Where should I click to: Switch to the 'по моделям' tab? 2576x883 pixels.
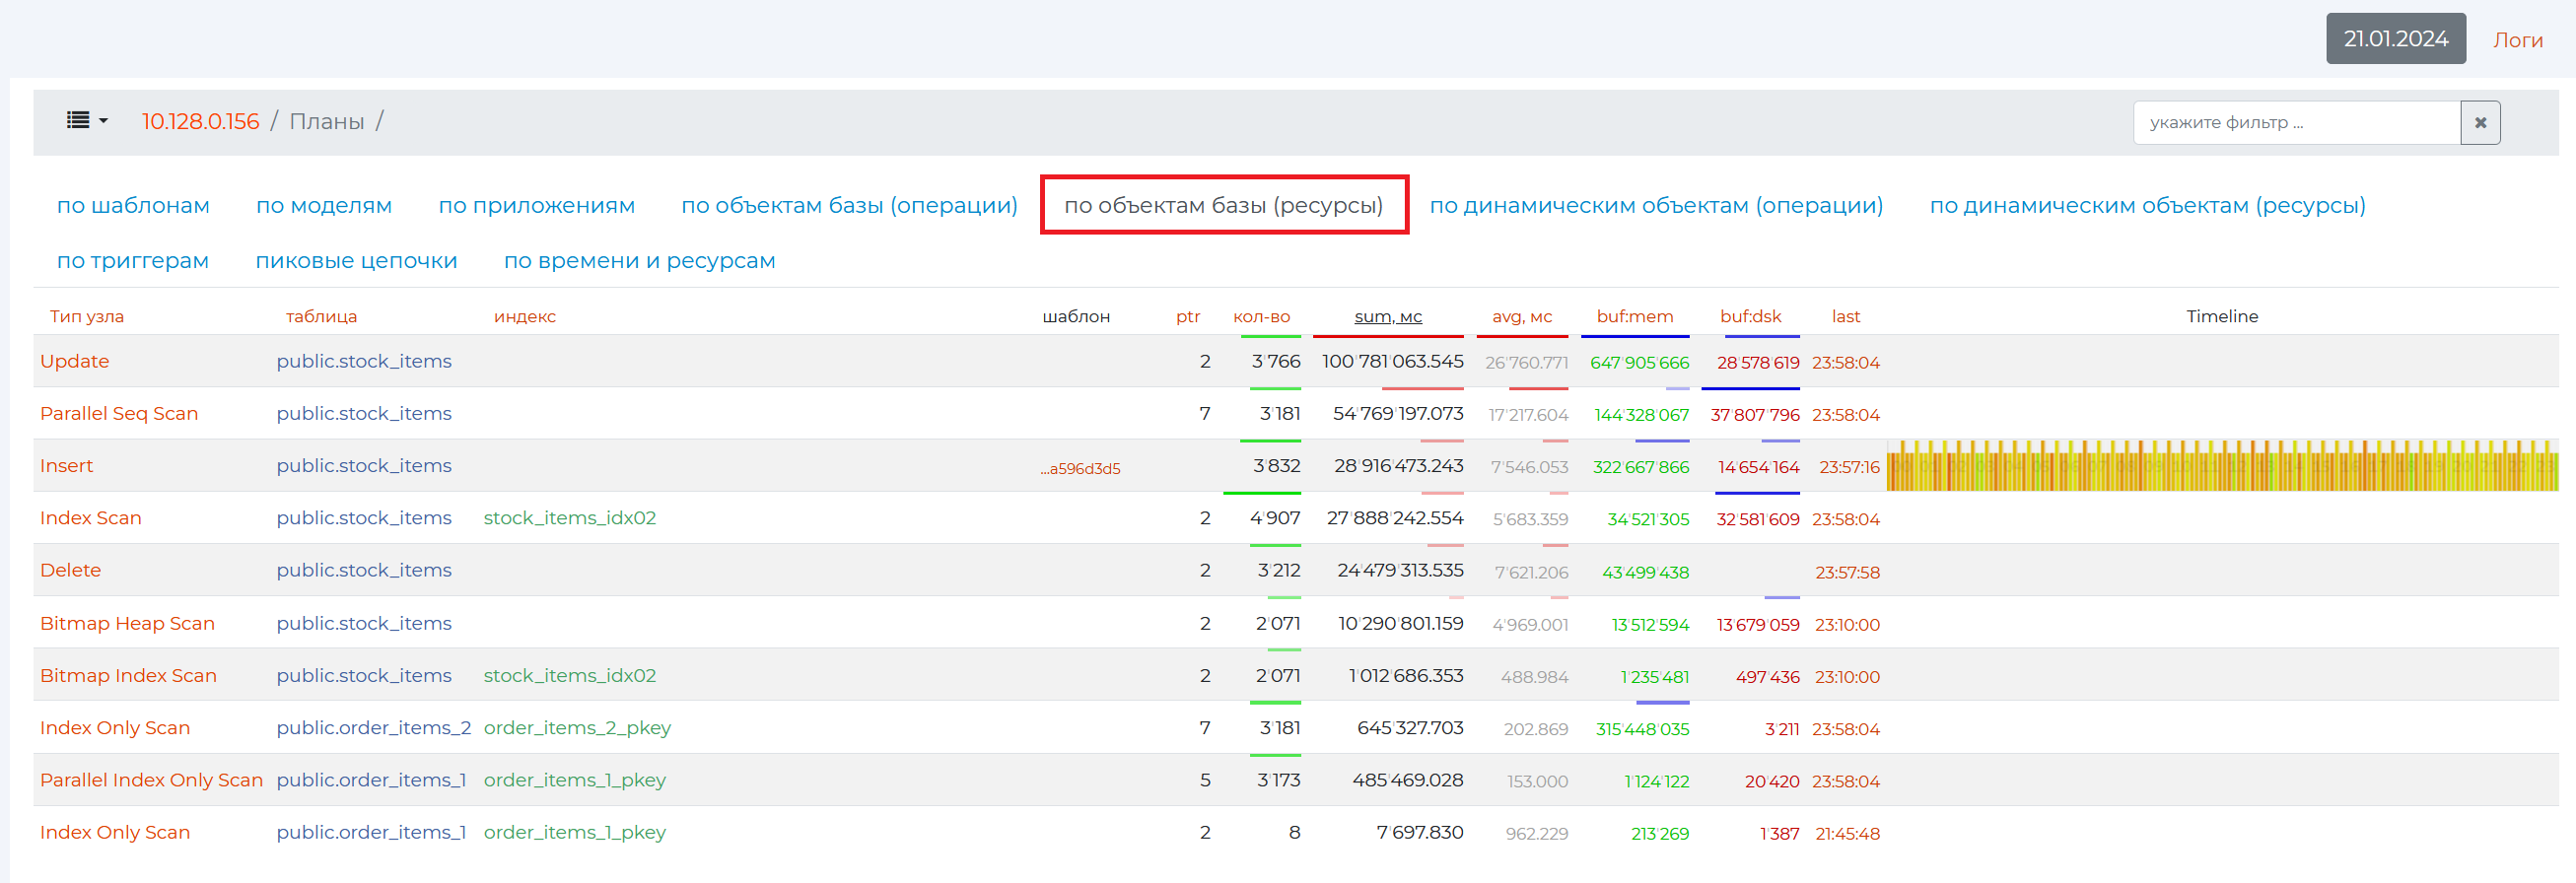(x=324, y=205)
